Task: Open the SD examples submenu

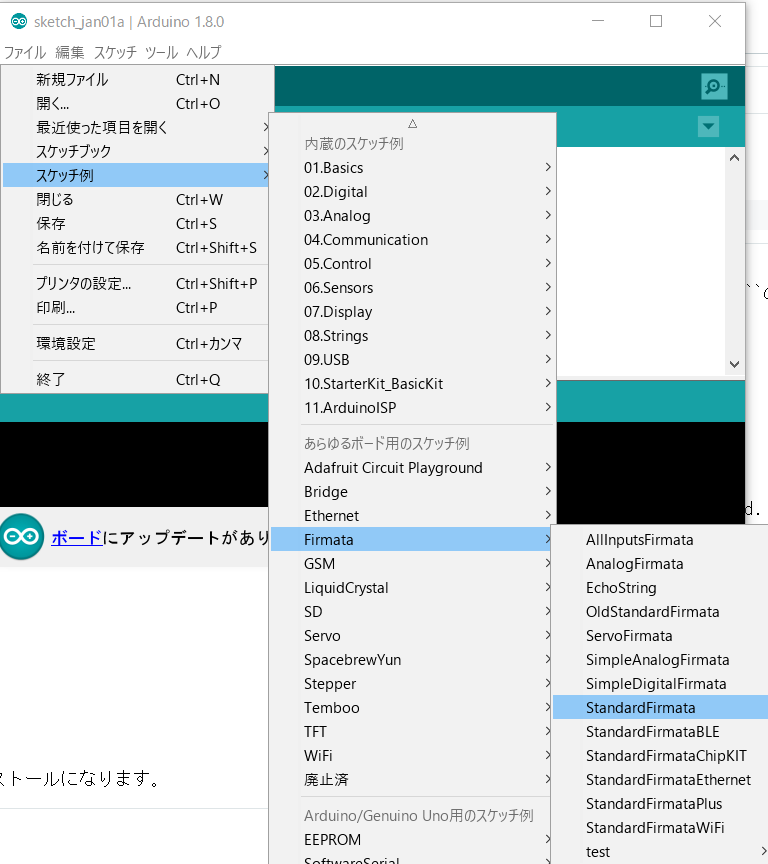Action: [412, 612]
